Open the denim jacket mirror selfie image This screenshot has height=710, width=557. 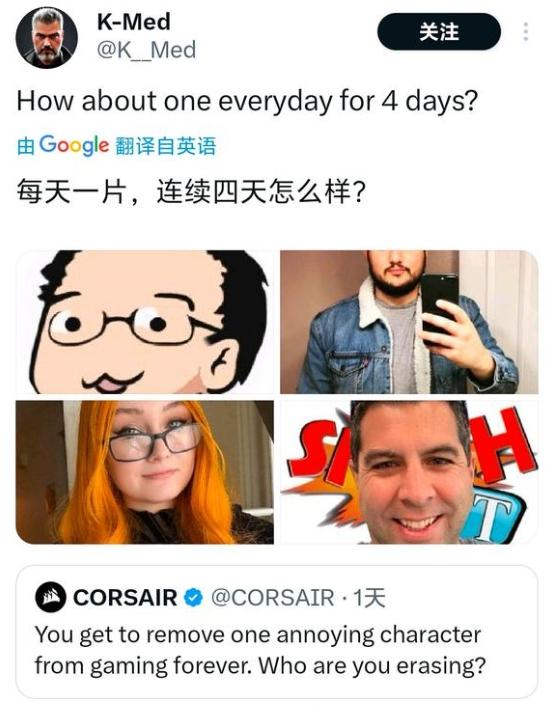[x=409, y=322]
